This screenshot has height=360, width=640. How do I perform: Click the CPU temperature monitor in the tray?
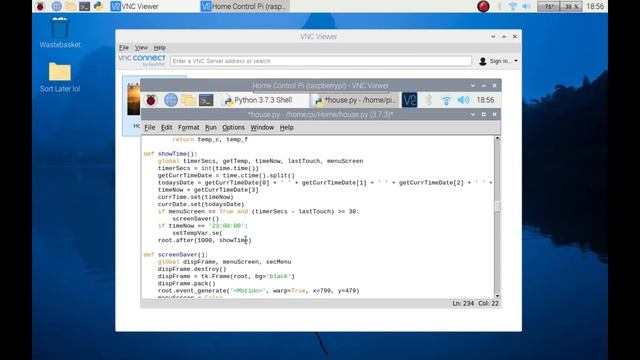[548, 6]
